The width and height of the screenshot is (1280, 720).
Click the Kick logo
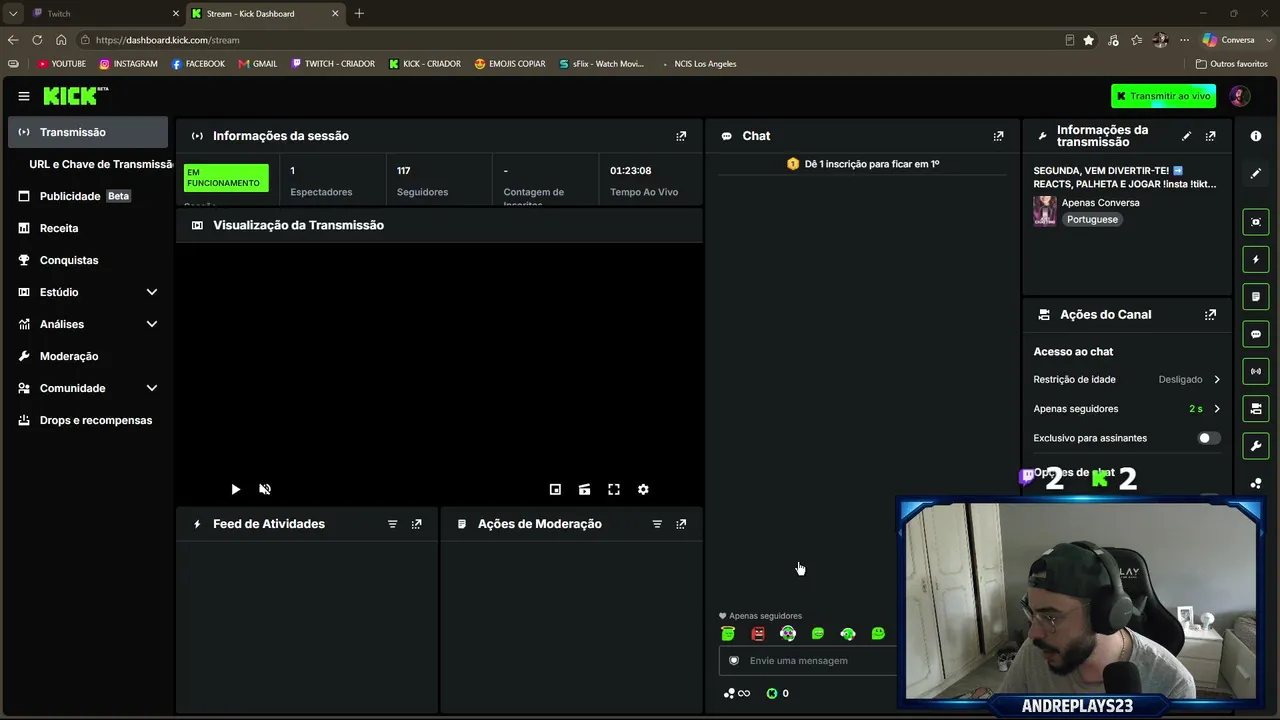click(75, 96)
